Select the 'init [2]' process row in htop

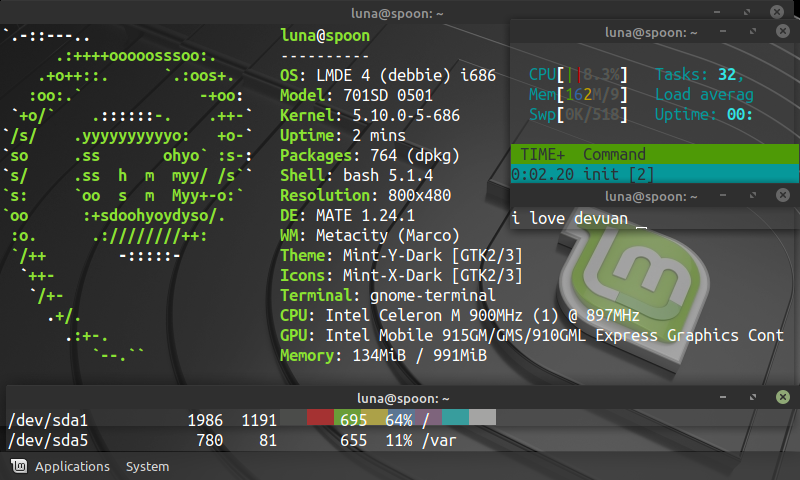(655, 174)
